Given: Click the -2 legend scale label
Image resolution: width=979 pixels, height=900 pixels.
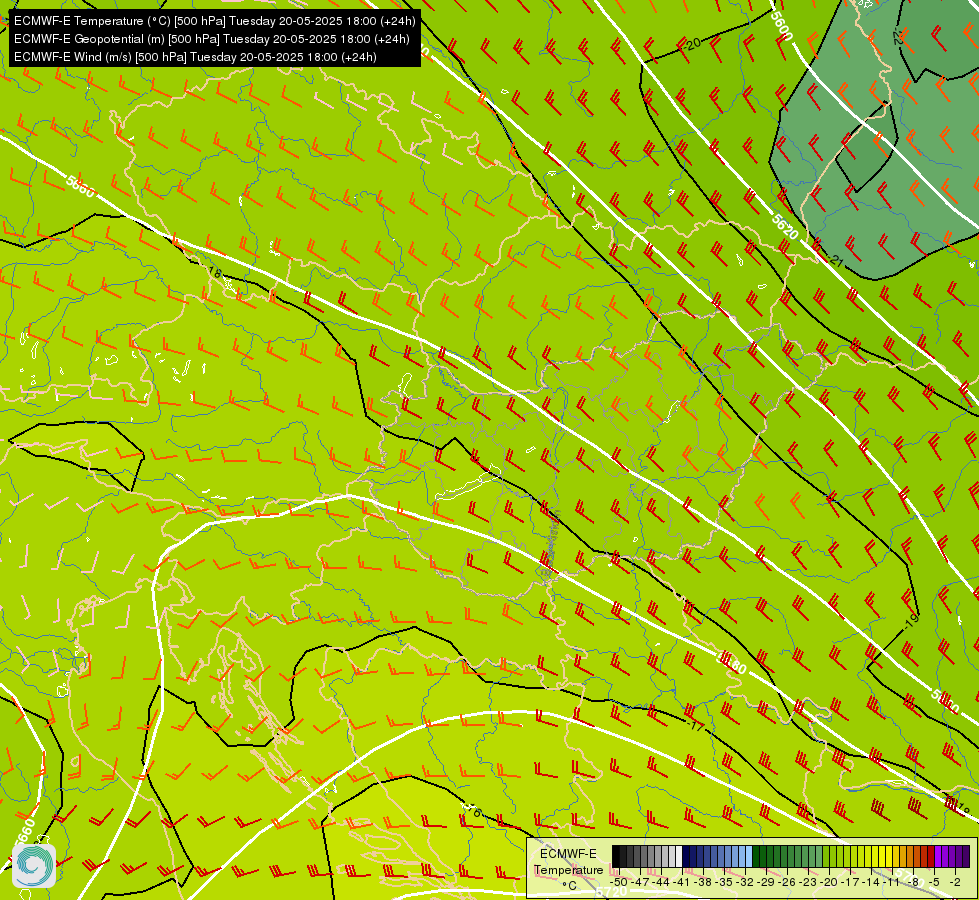Looking at the screenshot, I should point(955,883).
